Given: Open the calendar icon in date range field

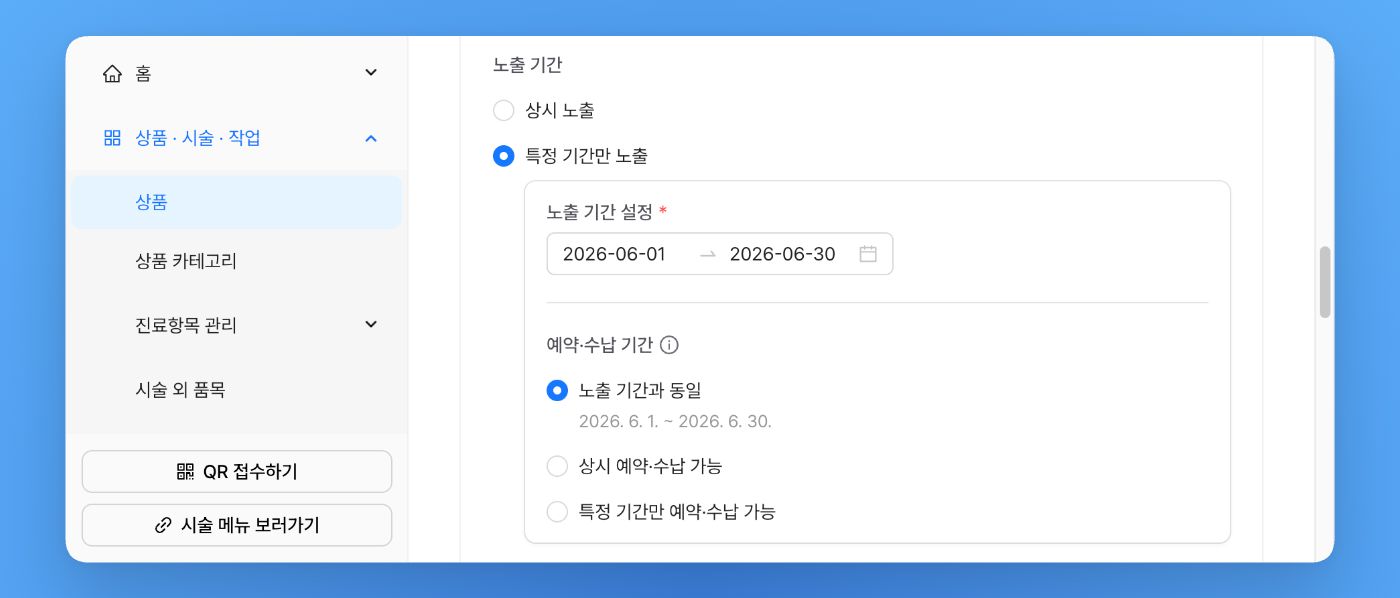Looking at the screenshot, I should pos(868,254).
